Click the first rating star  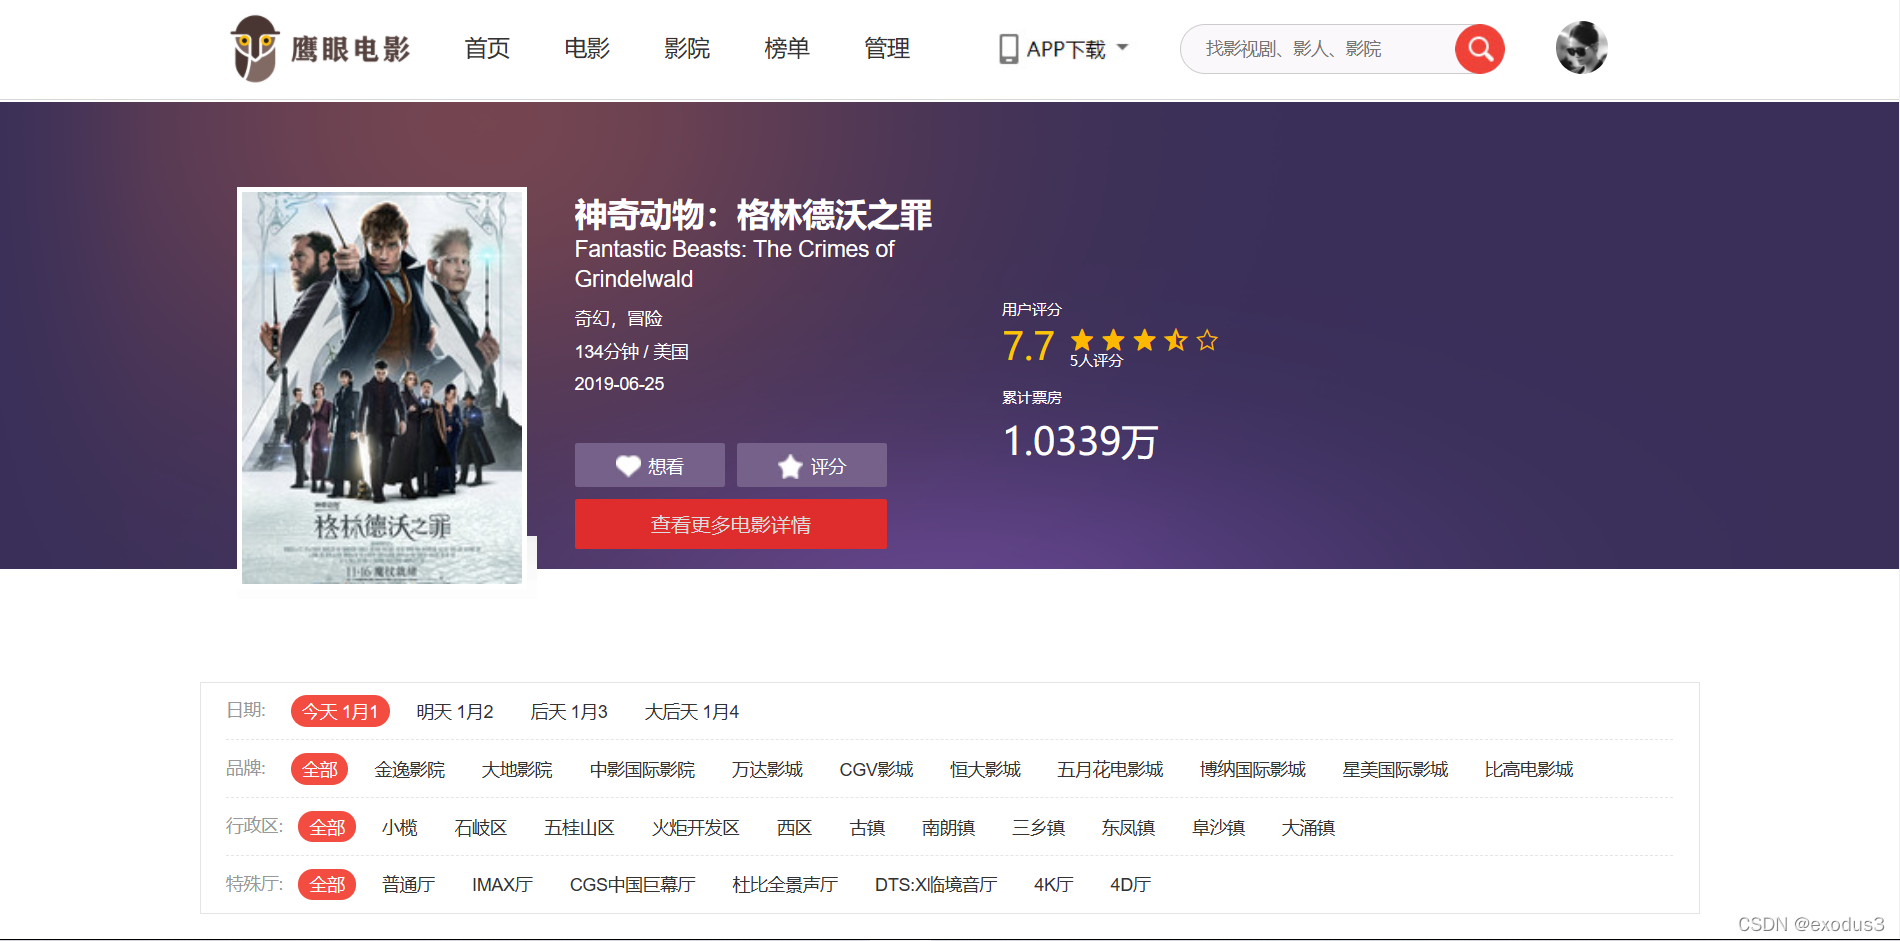1082,341
